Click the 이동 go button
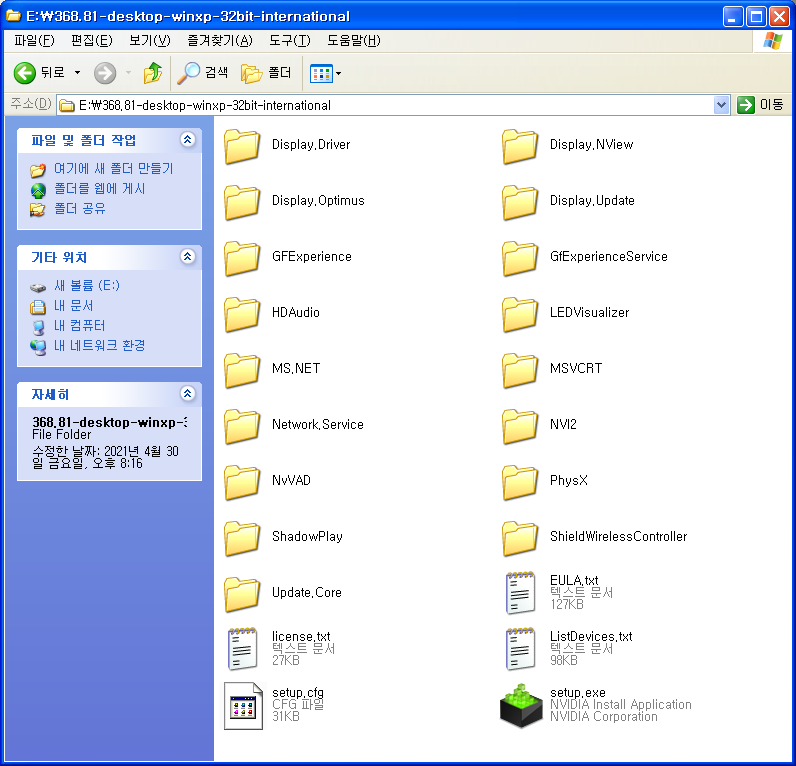 coord(760,105)
